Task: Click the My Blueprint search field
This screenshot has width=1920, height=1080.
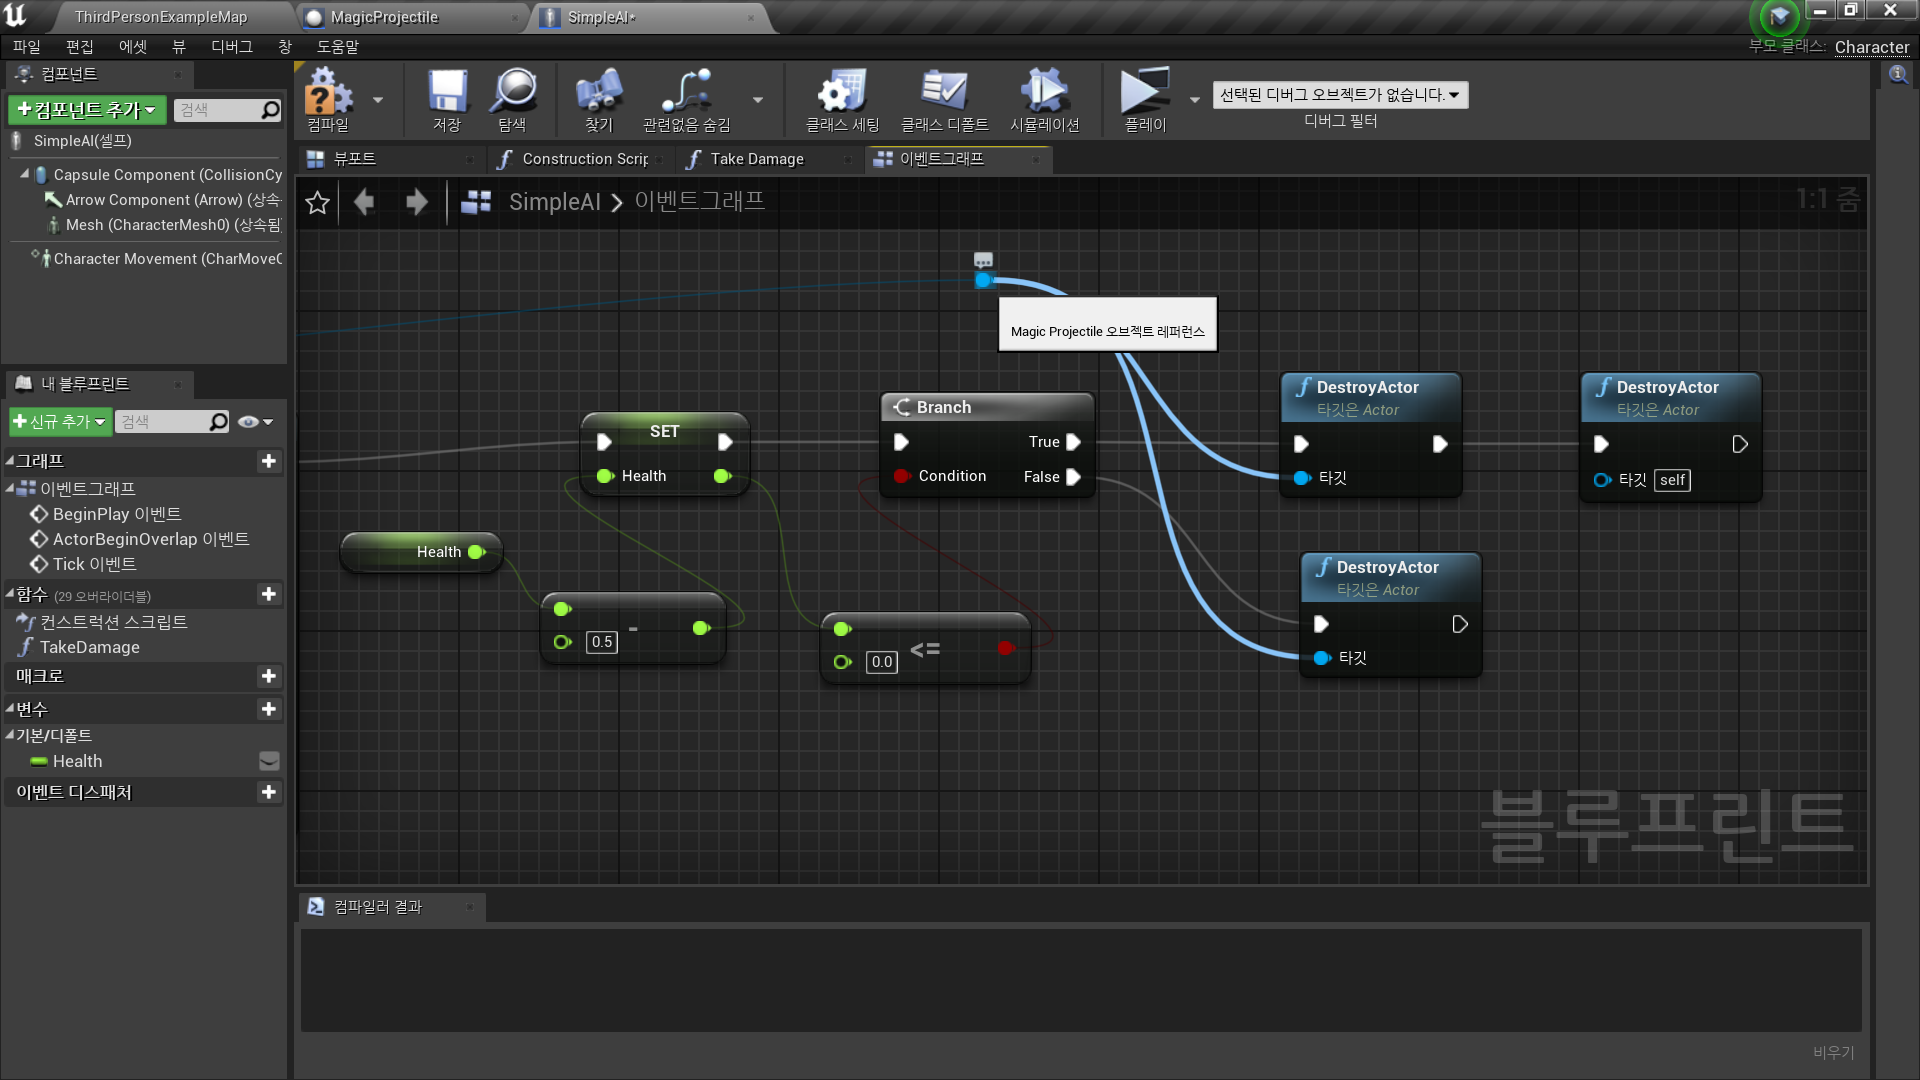Action: click(162, 422)
